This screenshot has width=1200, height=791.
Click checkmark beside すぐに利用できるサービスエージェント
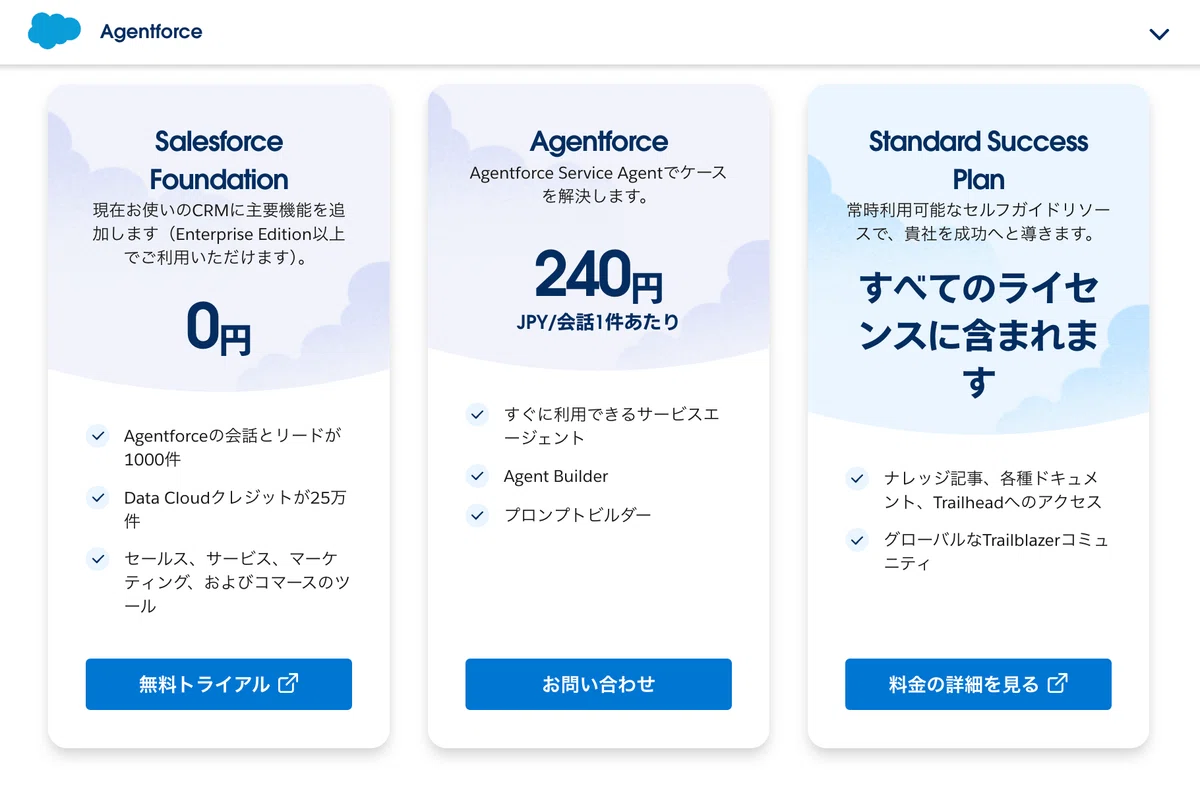pyautogui.click(x=477, y=414)
